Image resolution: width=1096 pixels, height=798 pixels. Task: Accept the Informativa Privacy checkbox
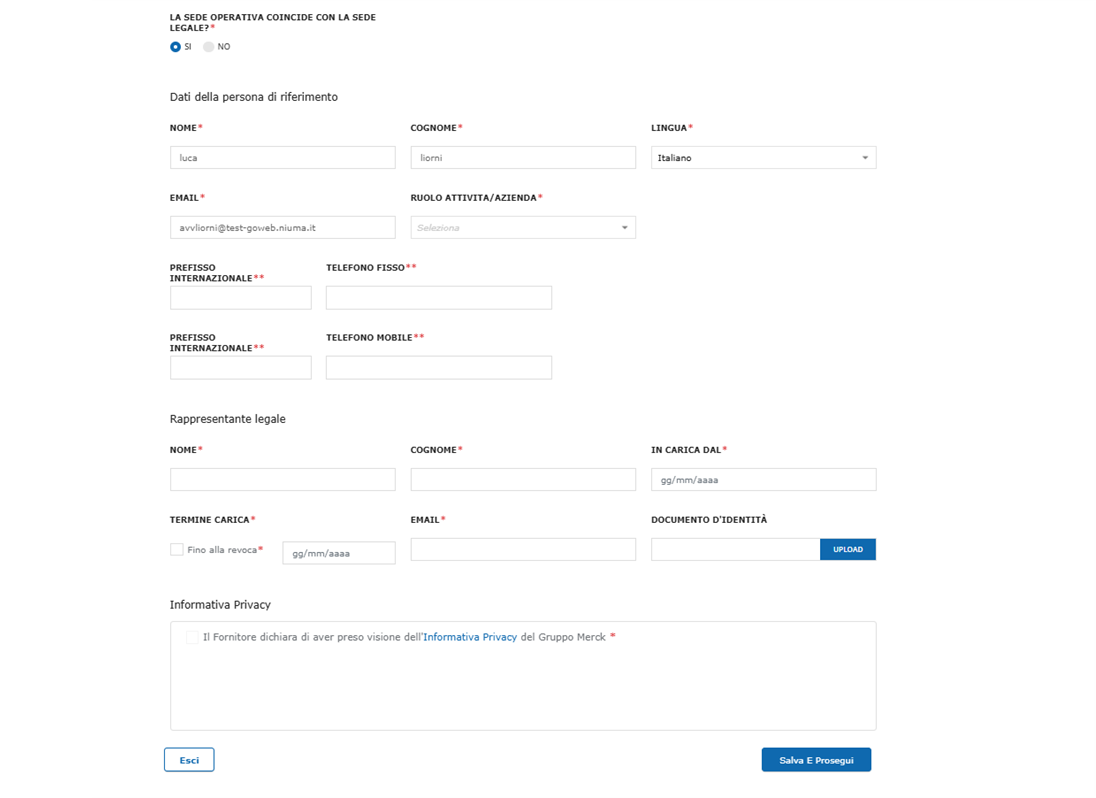[192, 637]
